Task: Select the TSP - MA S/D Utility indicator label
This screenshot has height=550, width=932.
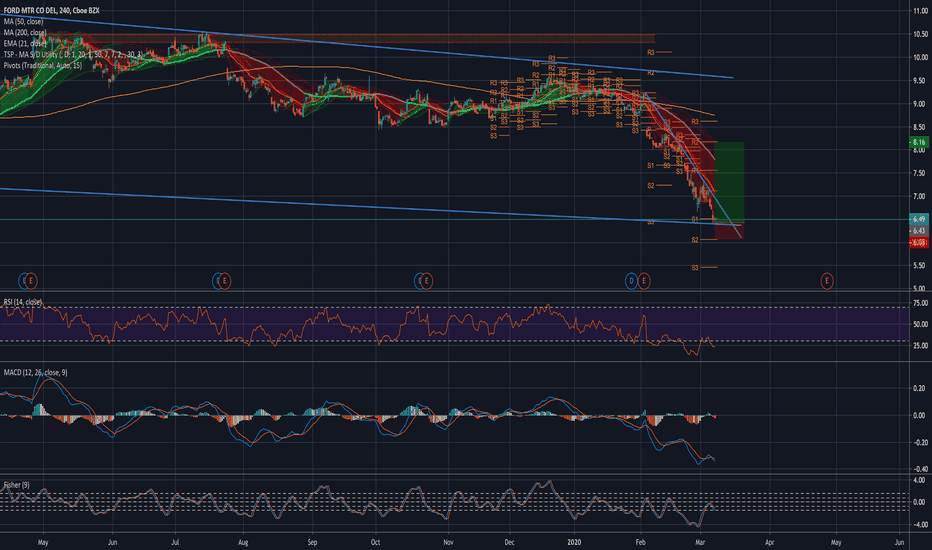Action: pyautogui.click(x=73, y=54)
